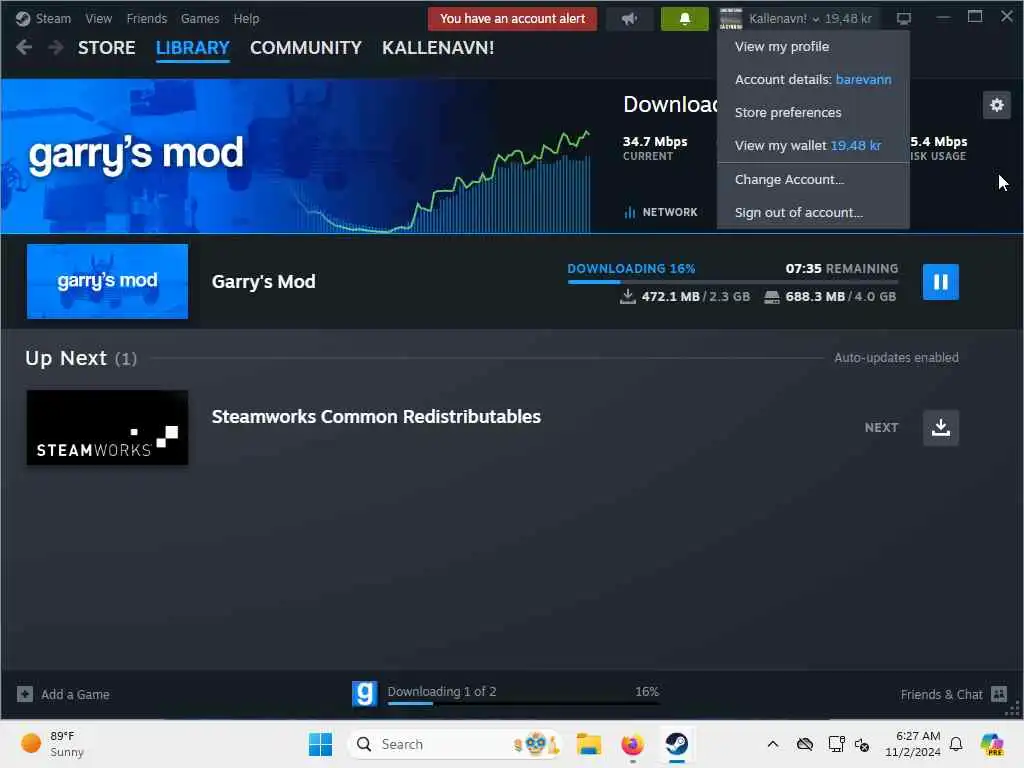Click the 34.7 Mbps CURRENT stat
1024x768 pixels.
(x=655, y=148)
